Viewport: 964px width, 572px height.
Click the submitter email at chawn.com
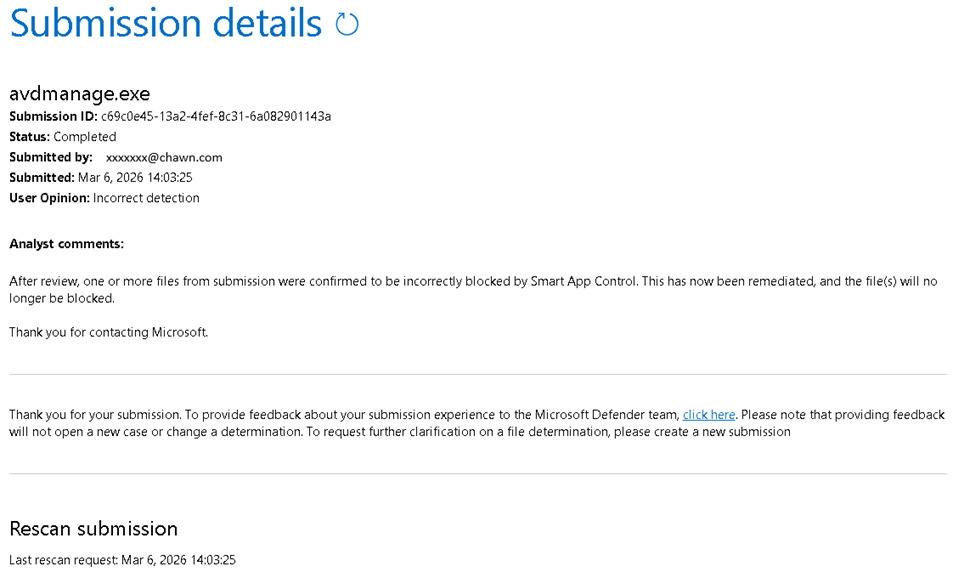(164, 157)
